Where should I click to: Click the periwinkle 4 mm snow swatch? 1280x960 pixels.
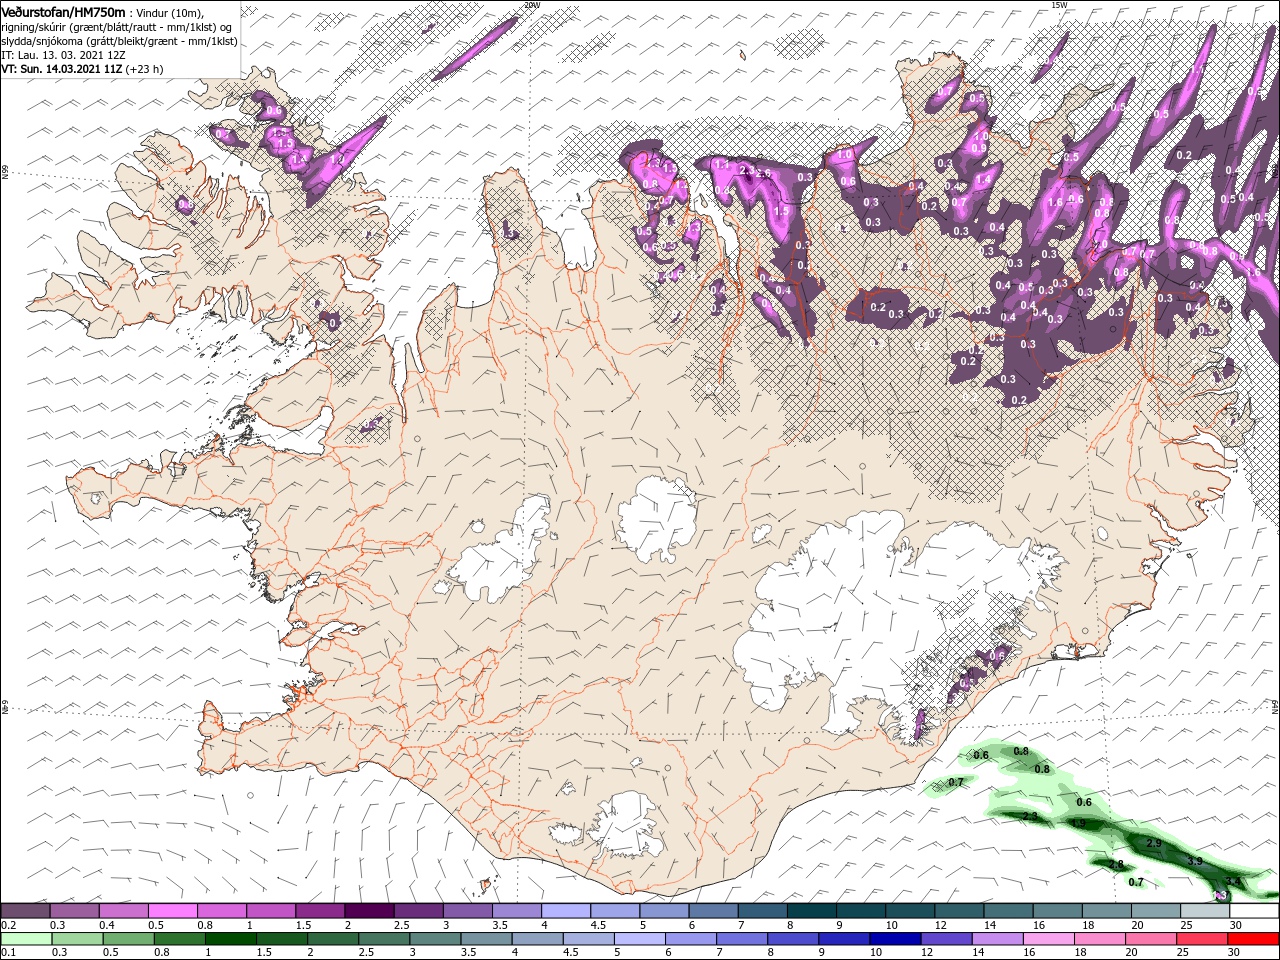coord(566,911)
